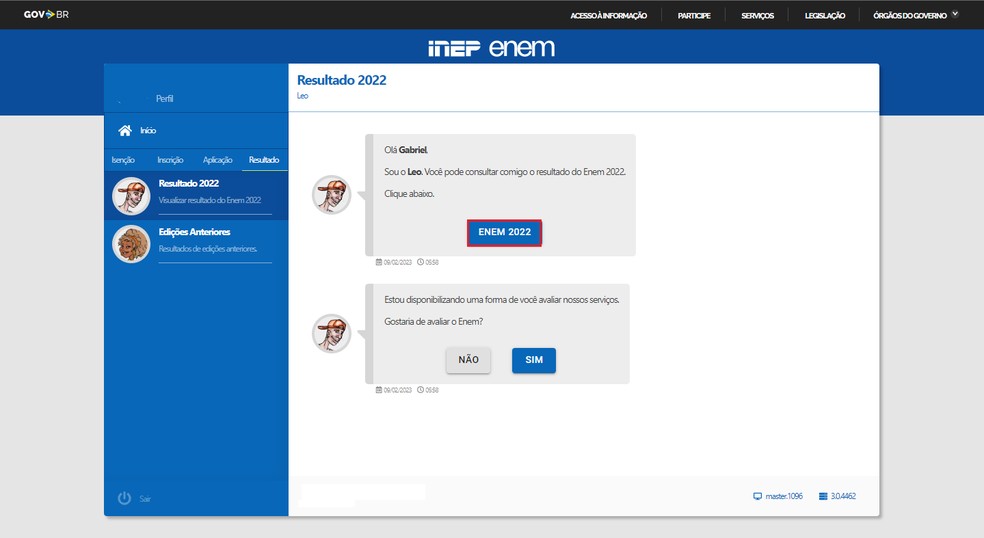Image resolution: width=984 pixels, height=538 pixels.
Task: Switch to the Inscrição tab
Action: (x=170, y=160)
